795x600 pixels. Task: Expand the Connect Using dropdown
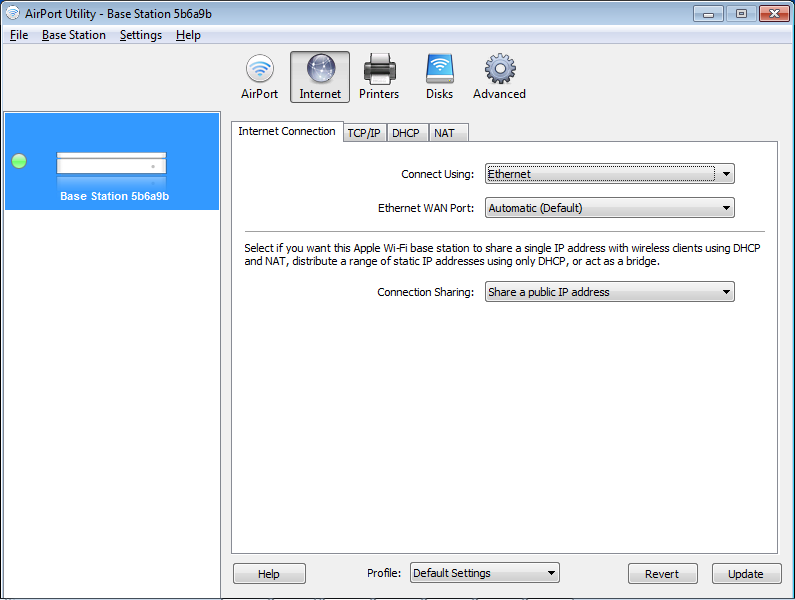609,174
